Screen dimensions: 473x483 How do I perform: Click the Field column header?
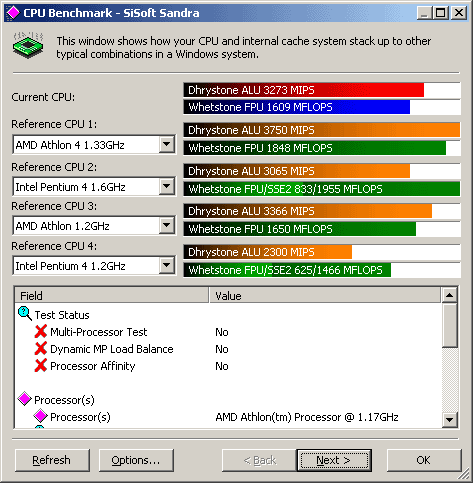coord(112,295)
